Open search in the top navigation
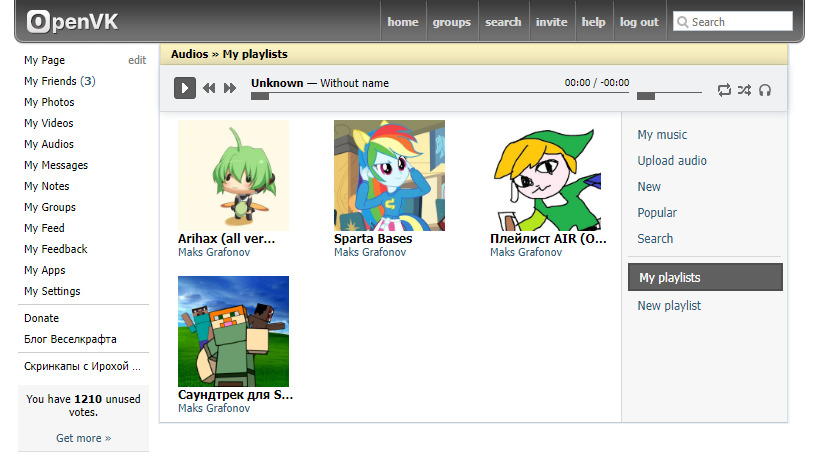 click(503, 22)
